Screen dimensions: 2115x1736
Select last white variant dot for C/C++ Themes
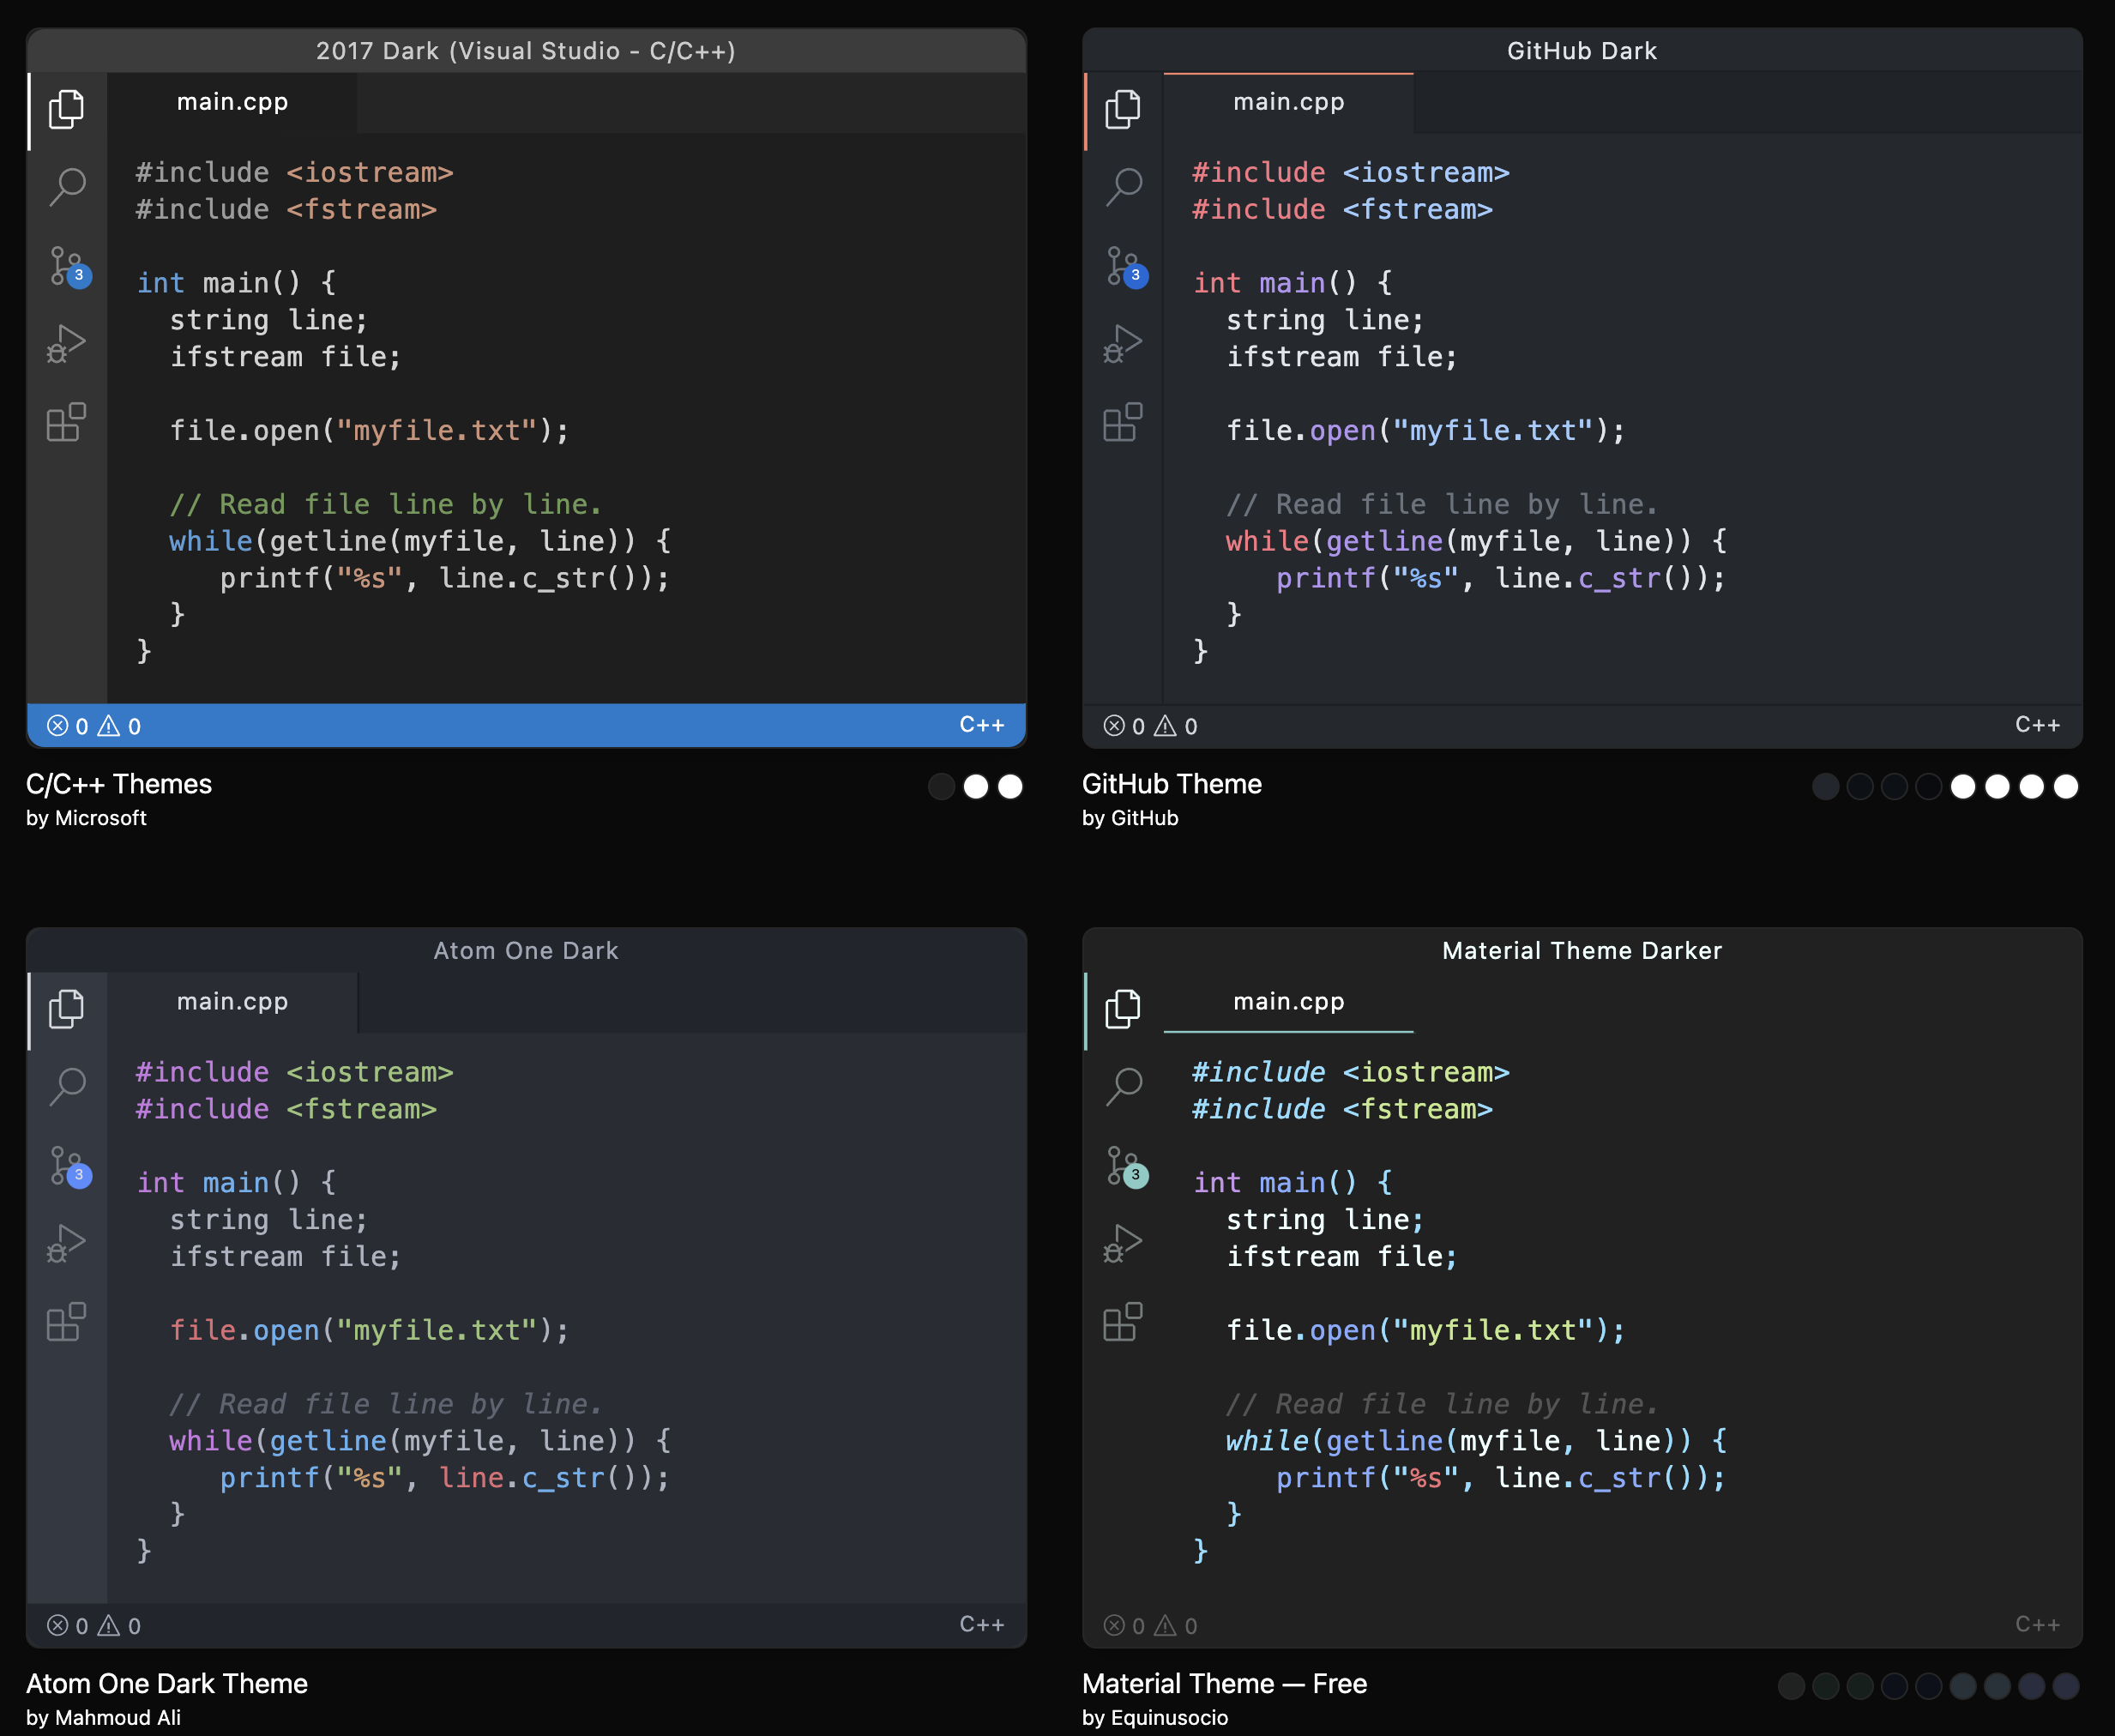[1010, 787]
